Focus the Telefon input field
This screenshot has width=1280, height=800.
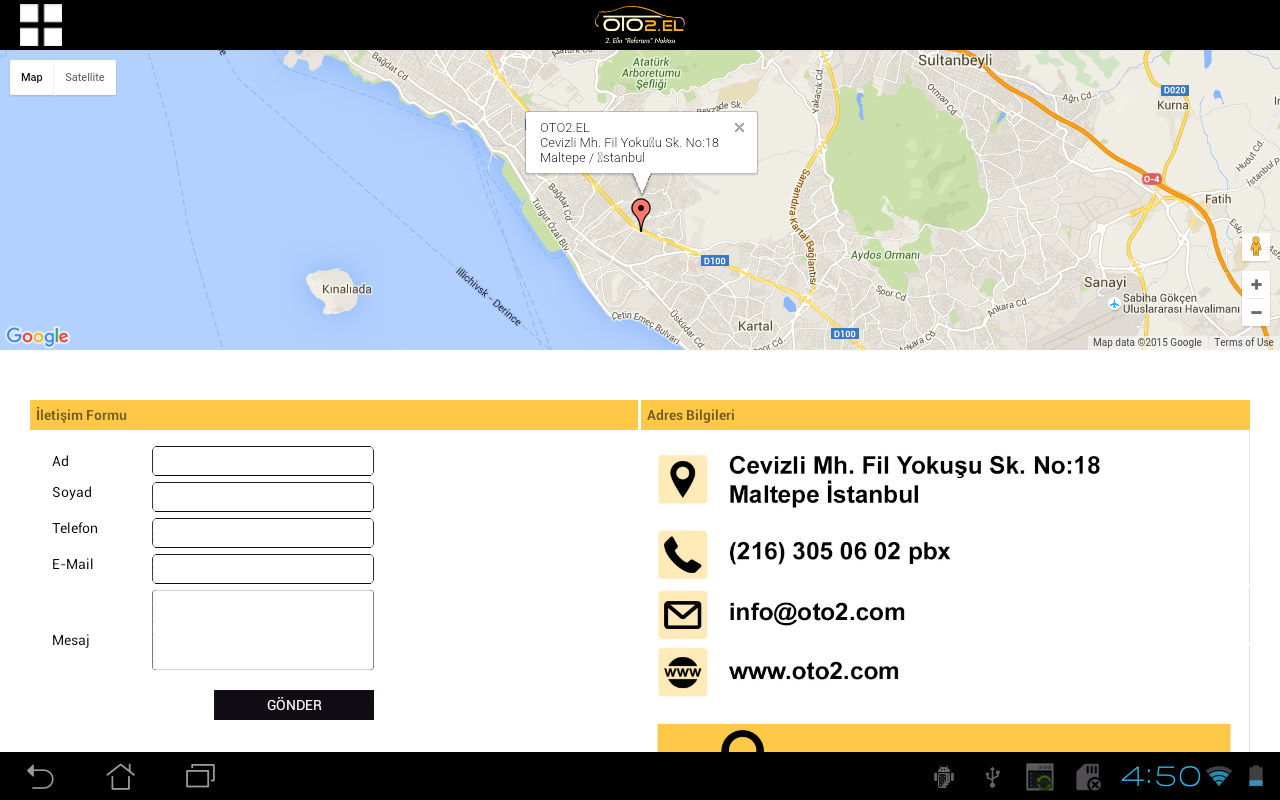pyautogui.click(x=263, y=533)
